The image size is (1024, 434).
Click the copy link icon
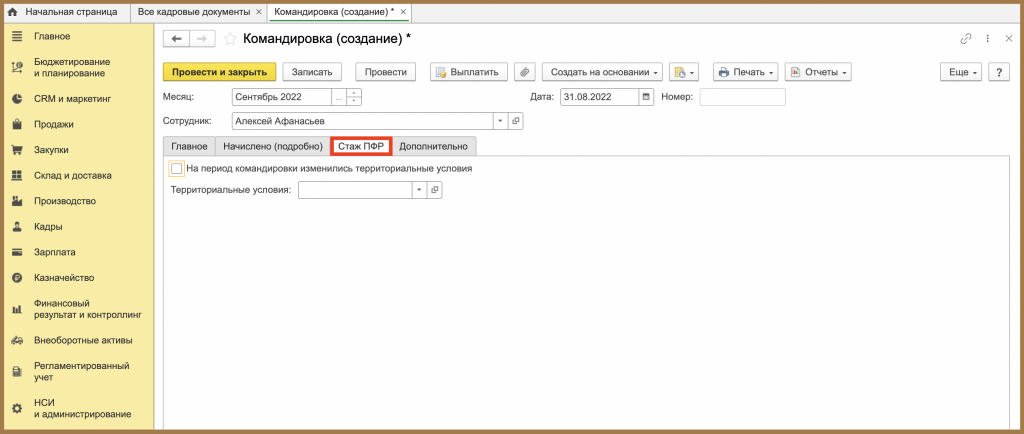click(x=965, y=39)
